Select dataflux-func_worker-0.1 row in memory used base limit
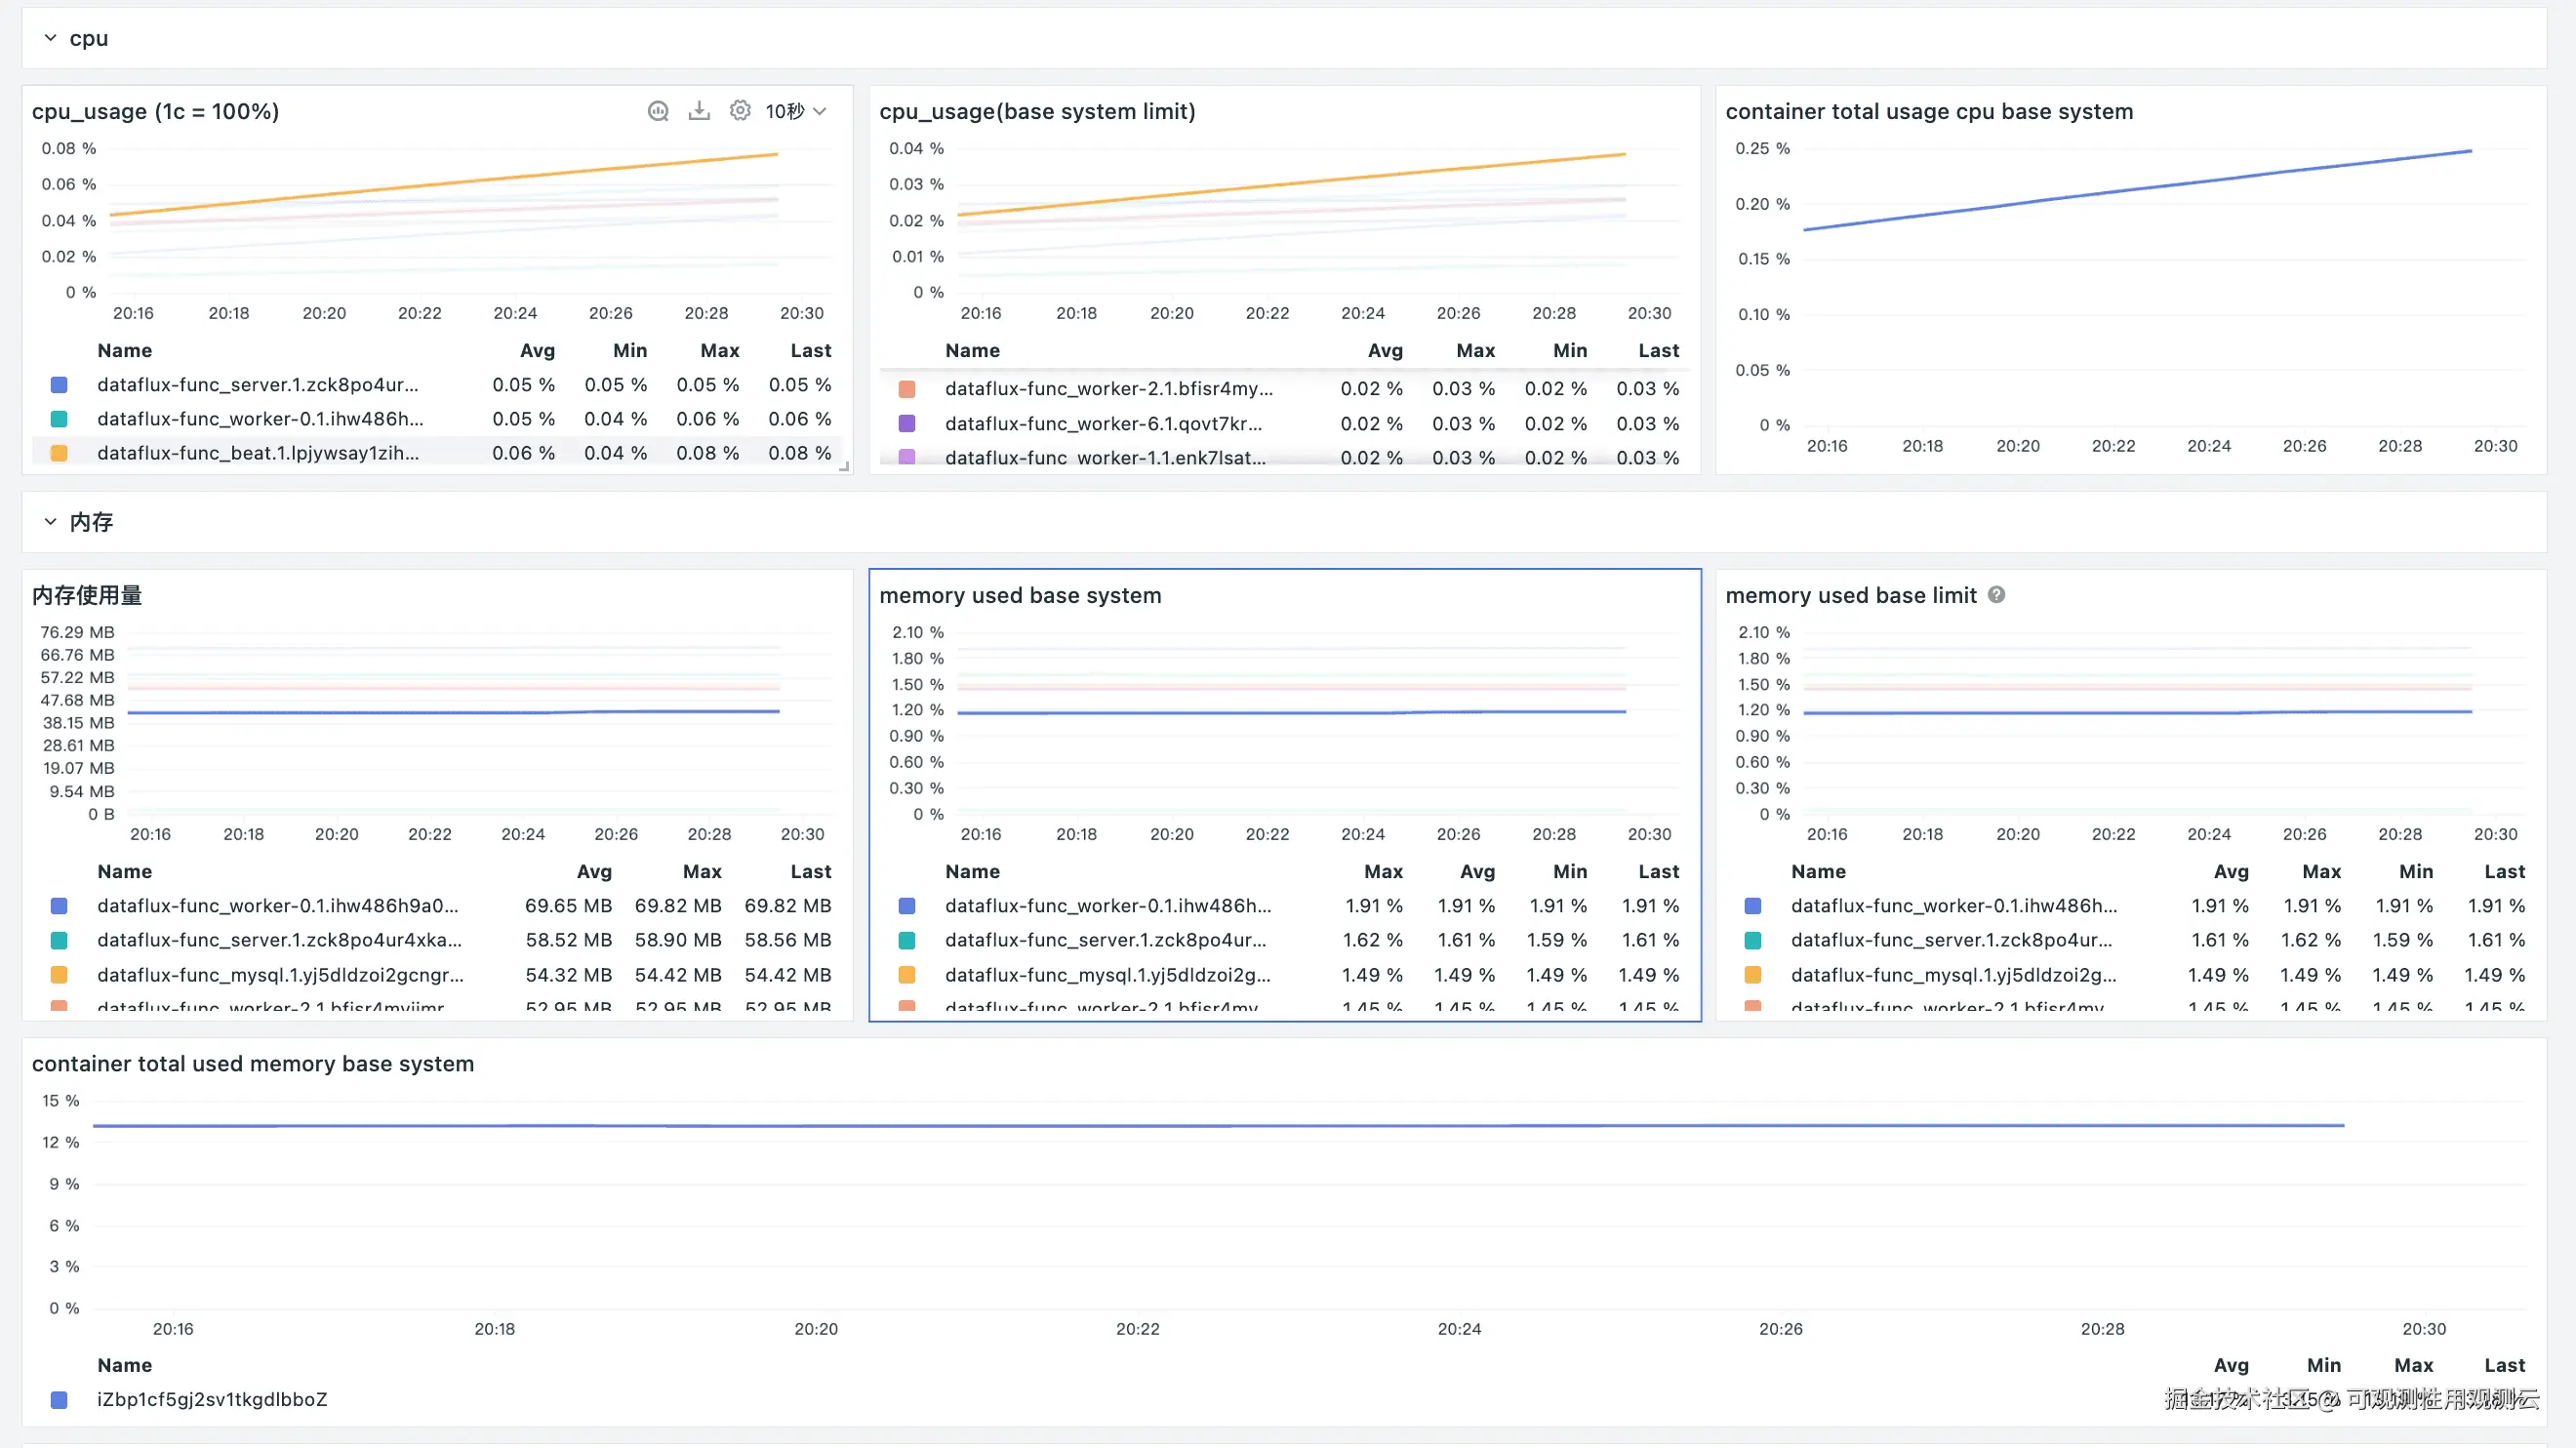Viewport: 2576px width, 1448px height. coord(1953,906)
